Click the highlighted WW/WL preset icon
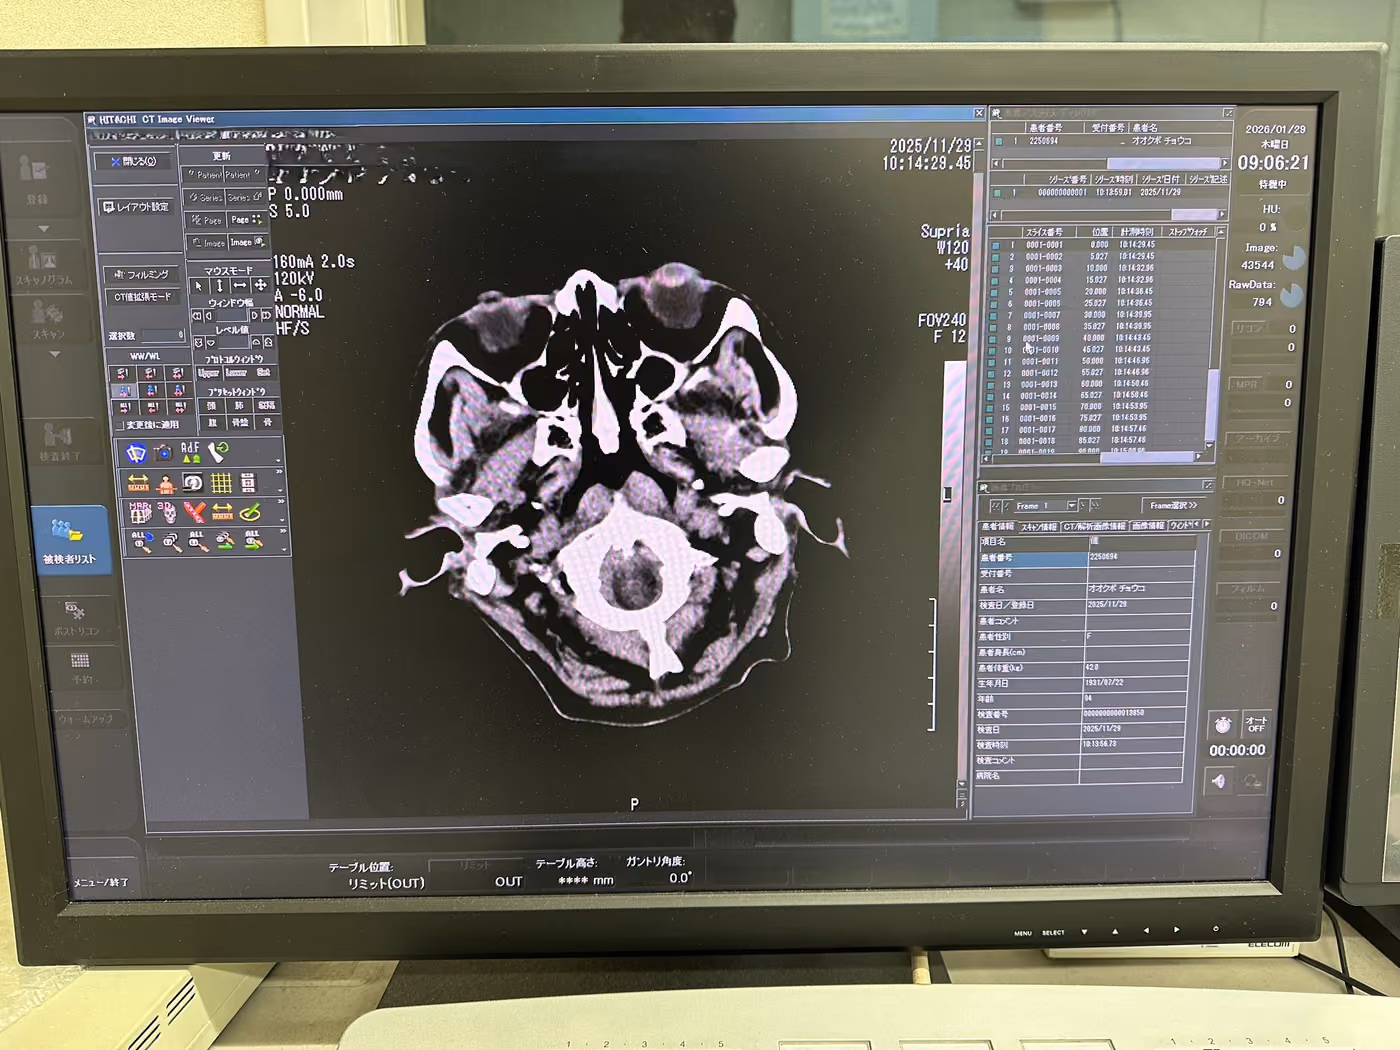The width and height of the screenshot is (1400, 1050). click(123, 390)
